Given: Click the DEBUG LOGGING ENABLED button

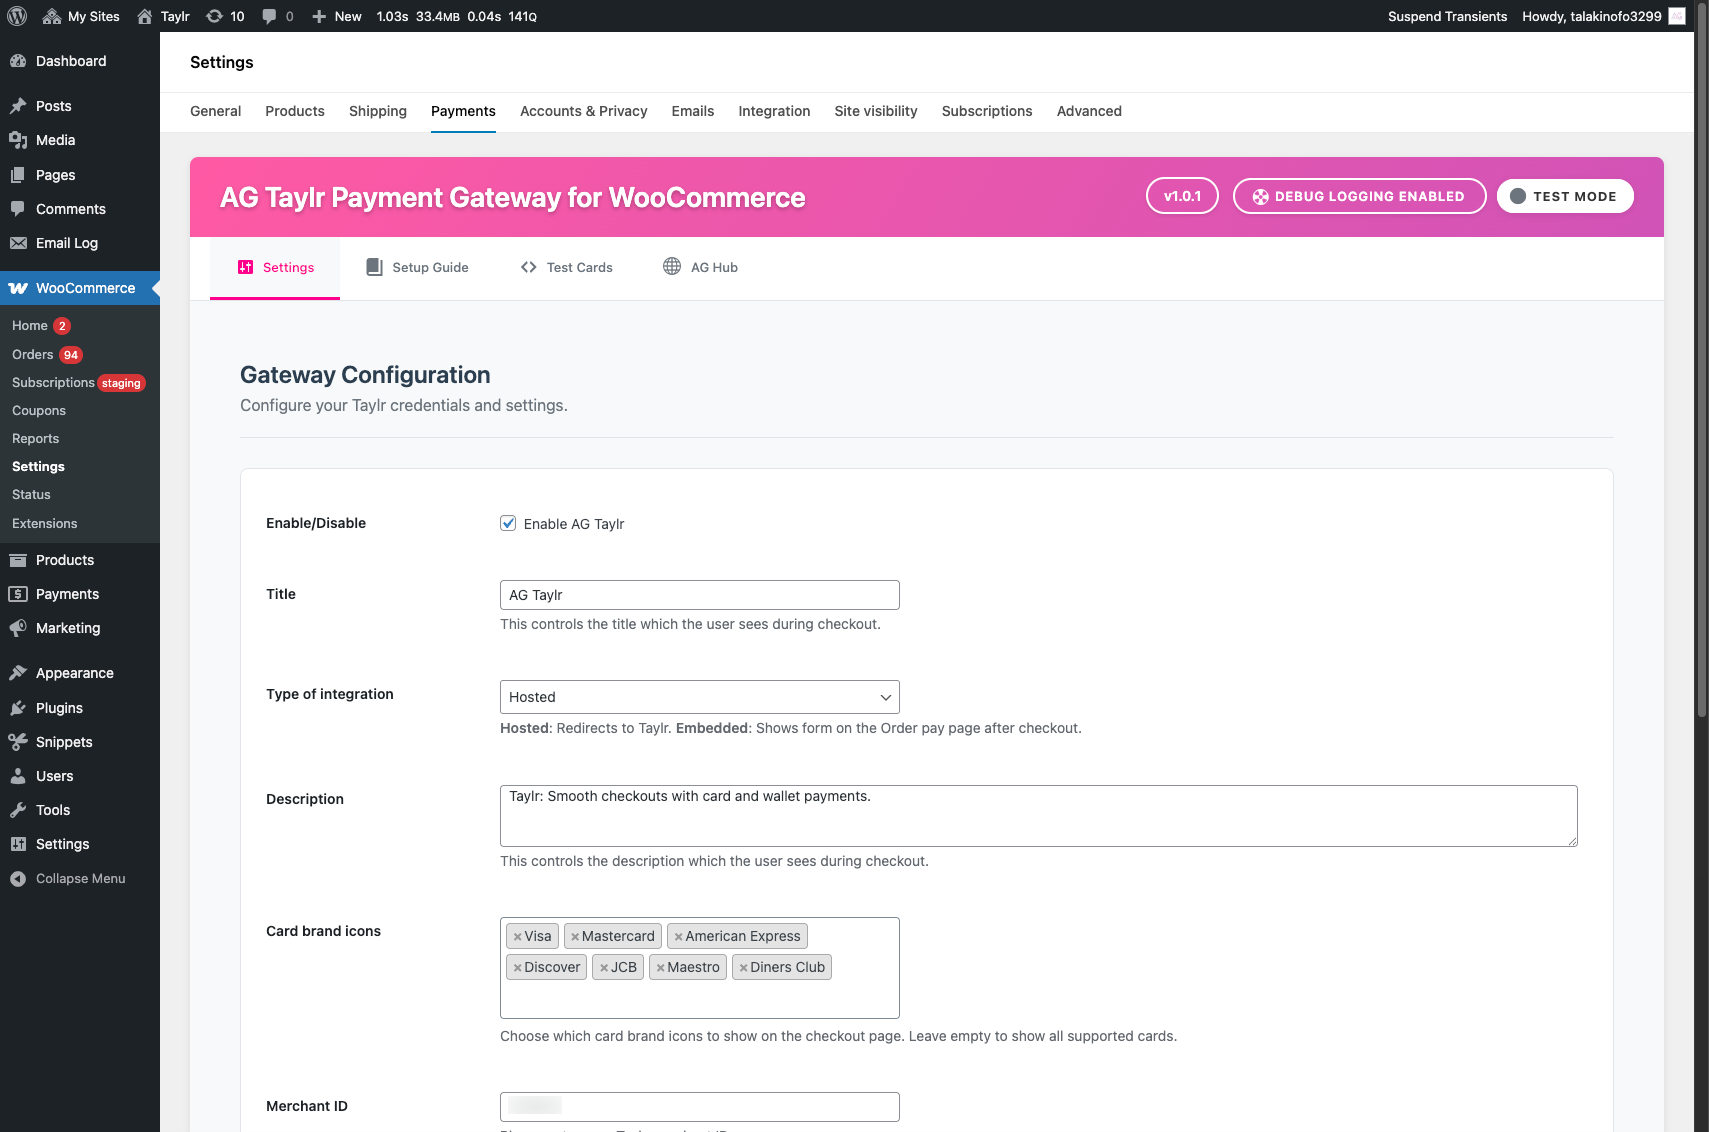Looking at the screenshot, I should point(1360,196).
